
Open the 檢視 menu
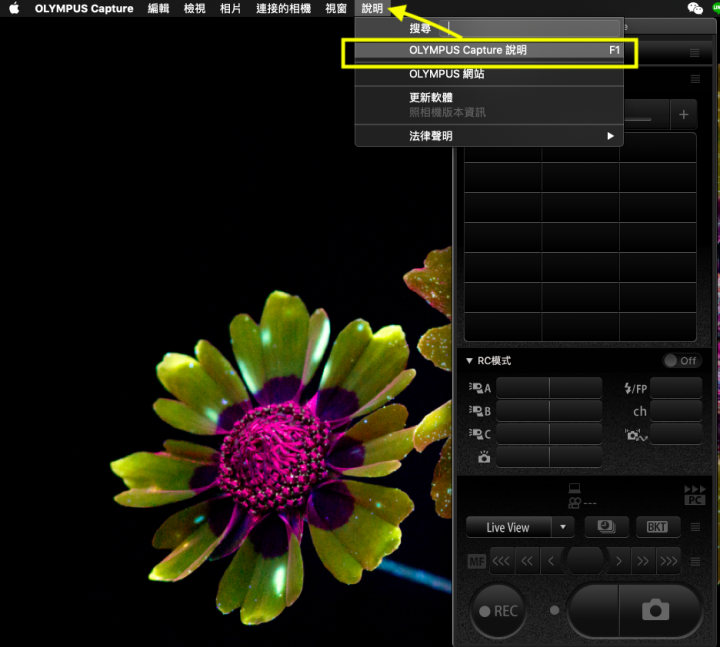pyautogui.click(x=194, y=8)
